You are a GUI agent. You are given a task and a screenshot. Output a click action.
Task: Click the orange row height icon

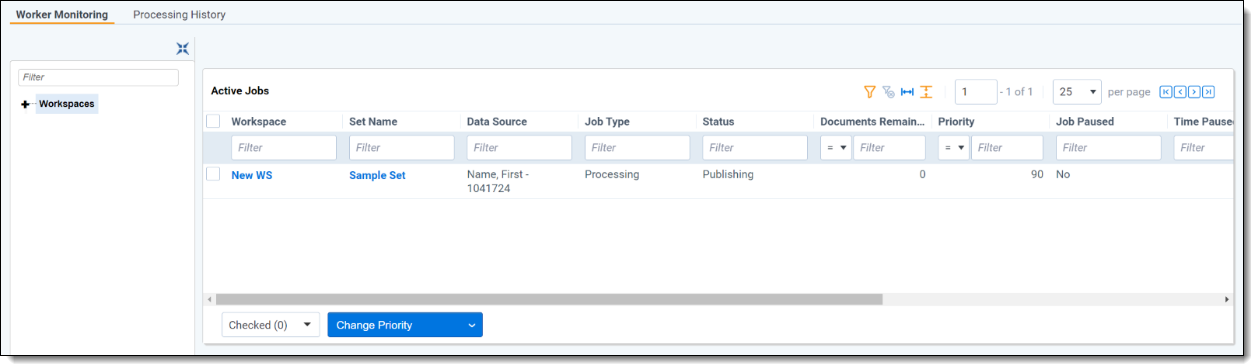[926, 92]
